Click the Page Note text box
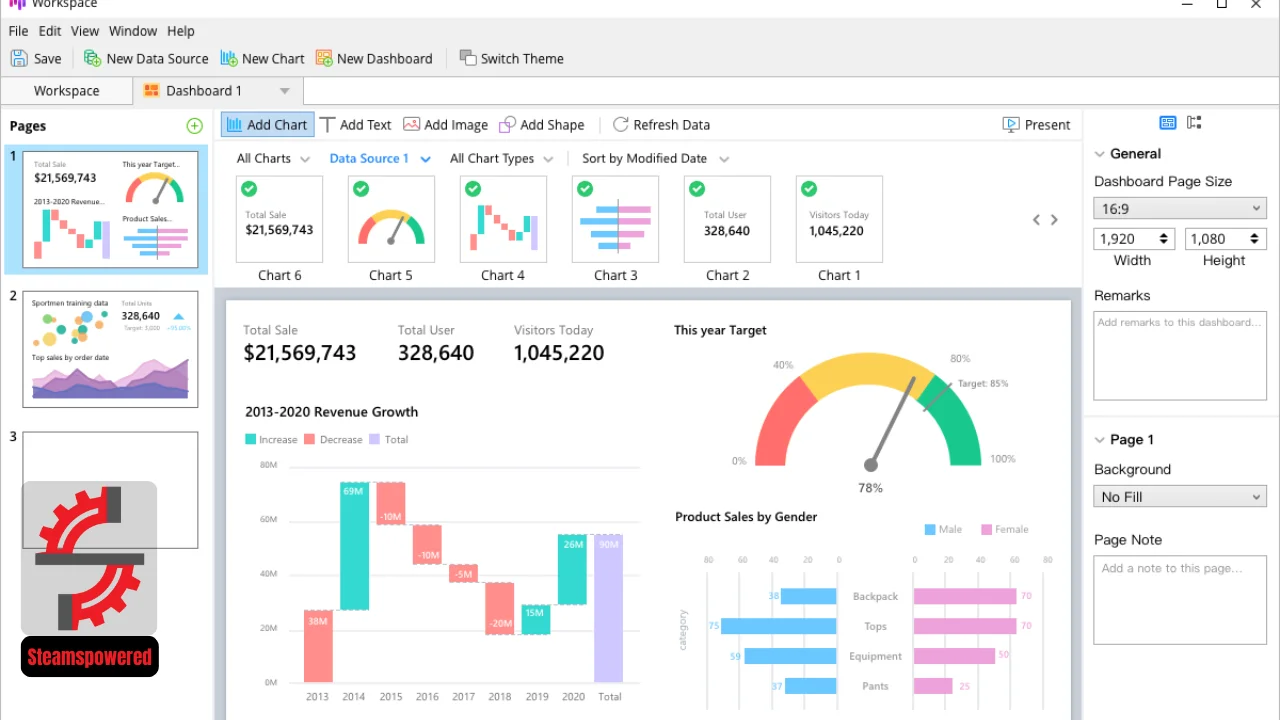The height and width of the screenshot is (720, 1280). click(x=1180, y=600)
